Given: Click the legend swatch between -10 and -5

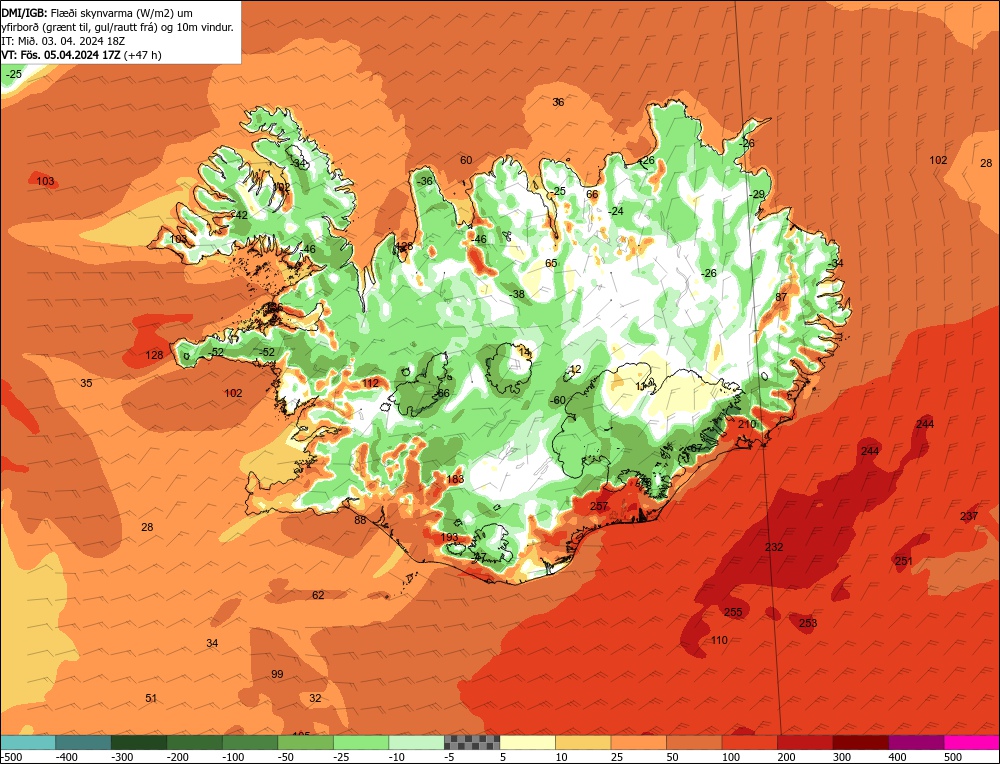Looking at the screenshot, I should (416, 742).
